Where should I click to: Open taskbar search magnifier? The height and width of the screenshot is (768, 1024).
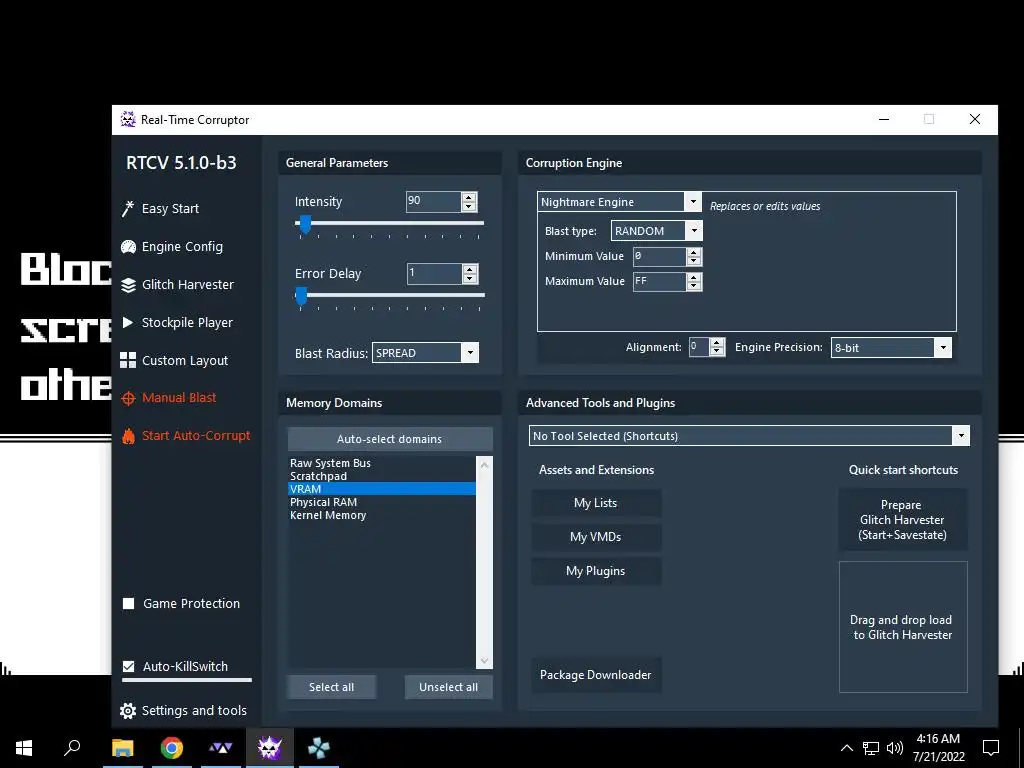tap(72, 748)
